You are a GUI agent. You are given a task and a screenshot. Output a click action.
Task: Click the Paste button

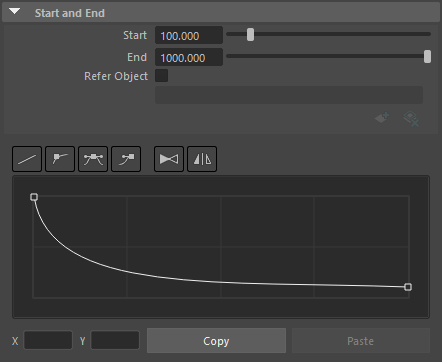(x=361, y=341)
